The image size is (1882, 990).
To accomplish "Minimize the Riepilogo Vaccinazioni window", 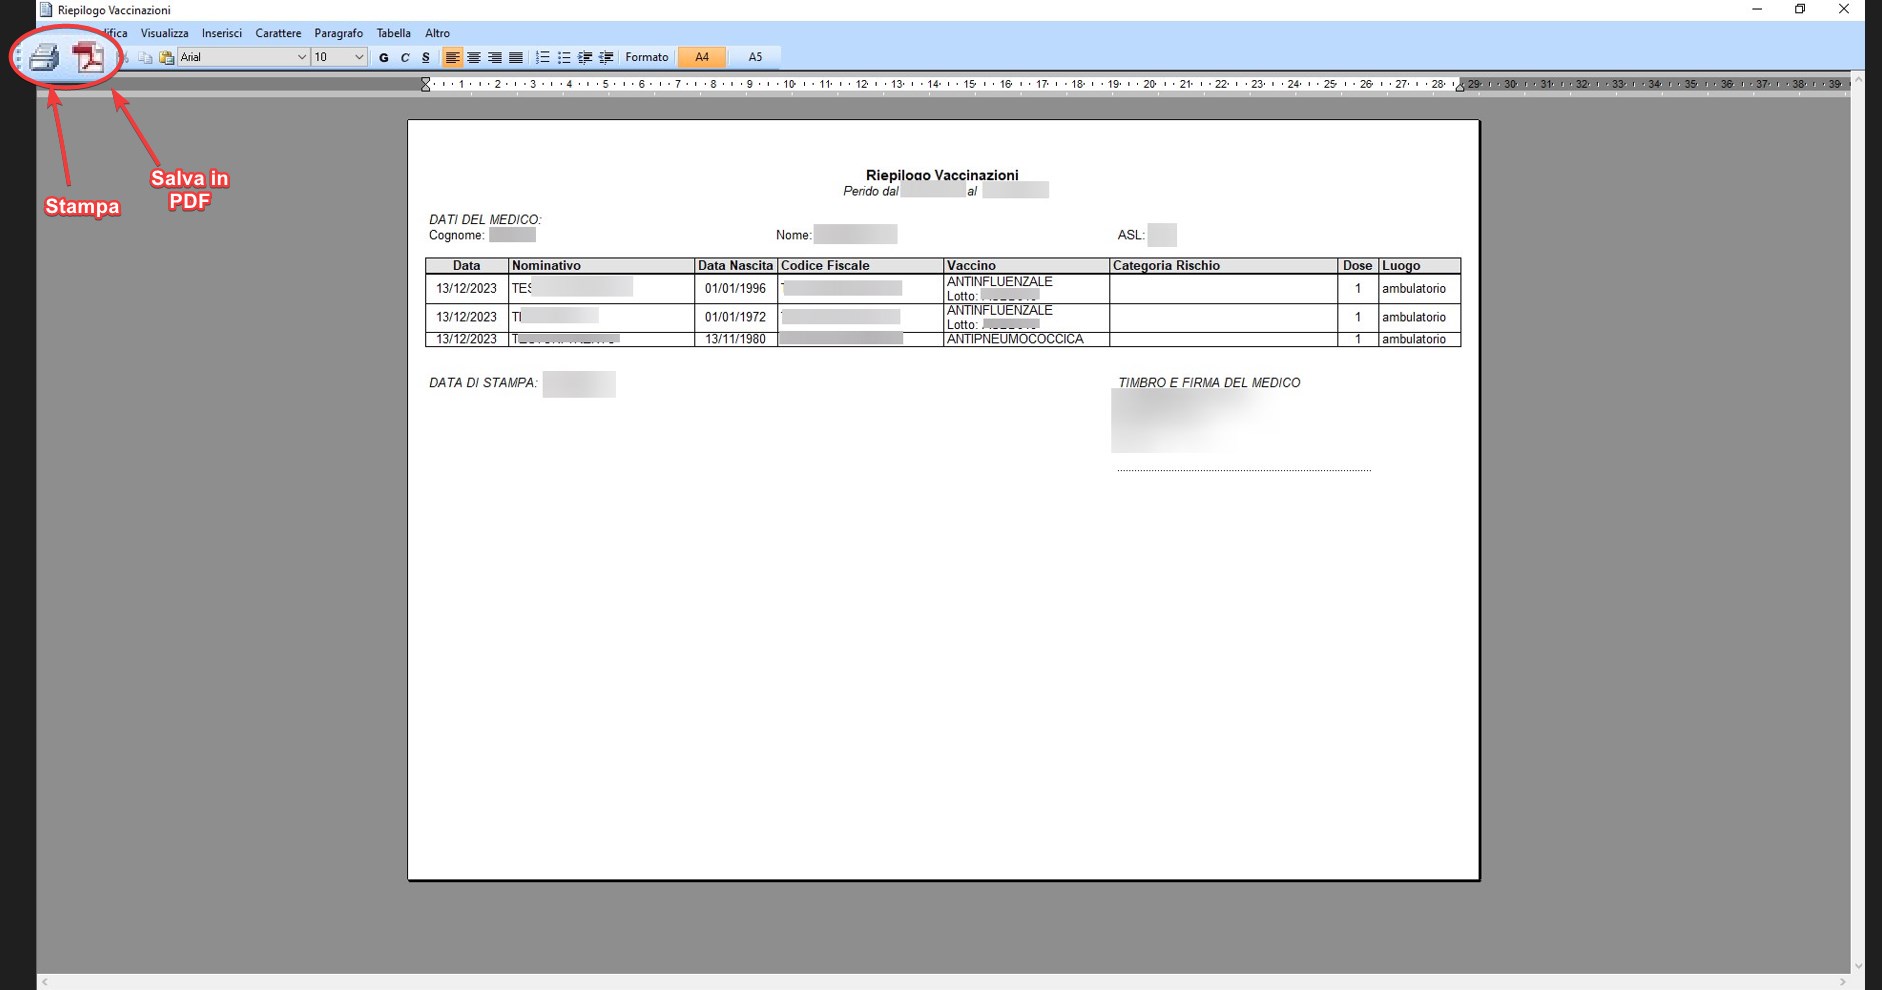I will 1757,9.
